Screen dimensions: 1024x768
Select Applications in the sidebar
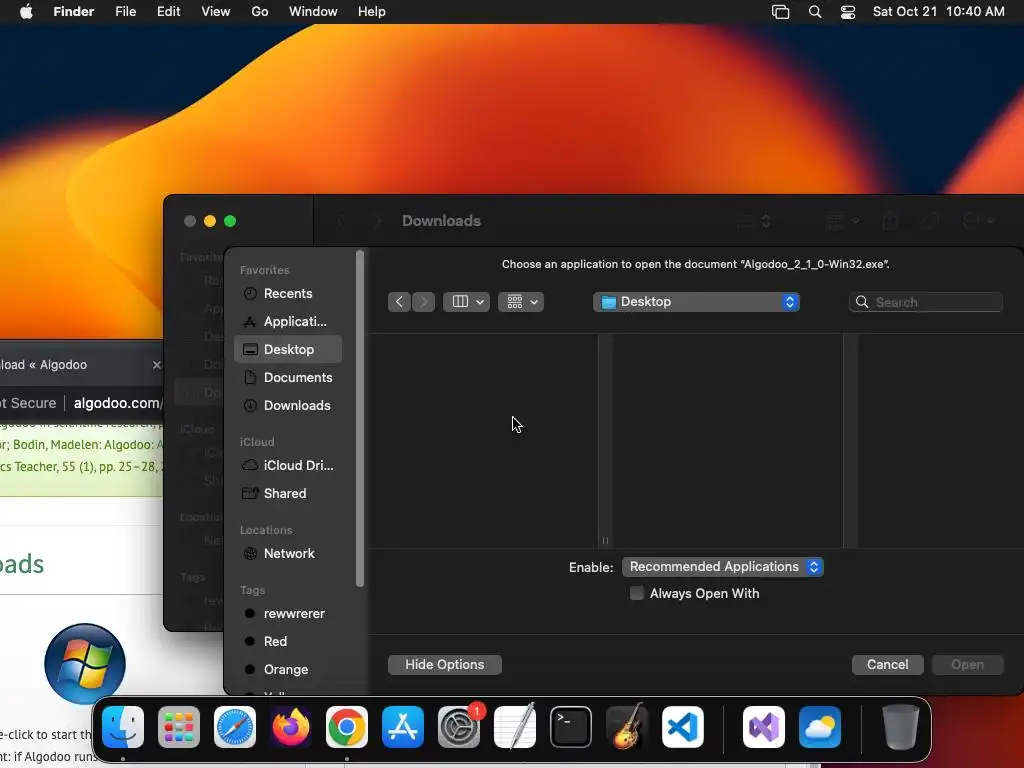pyautogui.click(x=287, y=321)
